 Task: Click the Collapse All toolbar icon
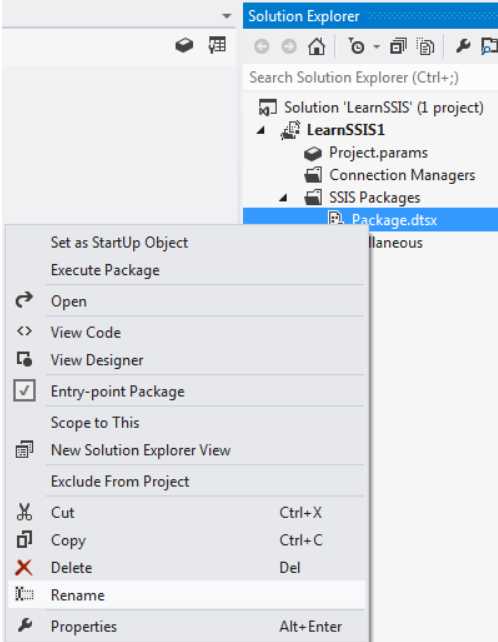(398, 46)
